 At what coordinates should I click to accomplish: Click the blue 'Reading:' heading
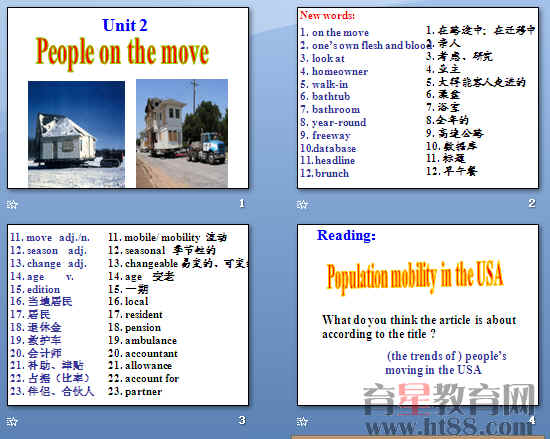(346, 235)
